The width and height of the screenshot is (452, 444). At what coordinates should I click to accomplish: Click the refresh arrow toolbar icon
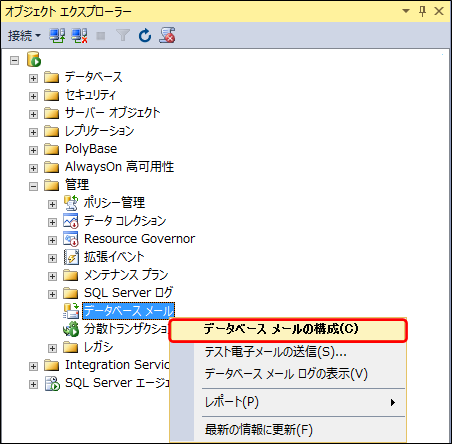145,35
